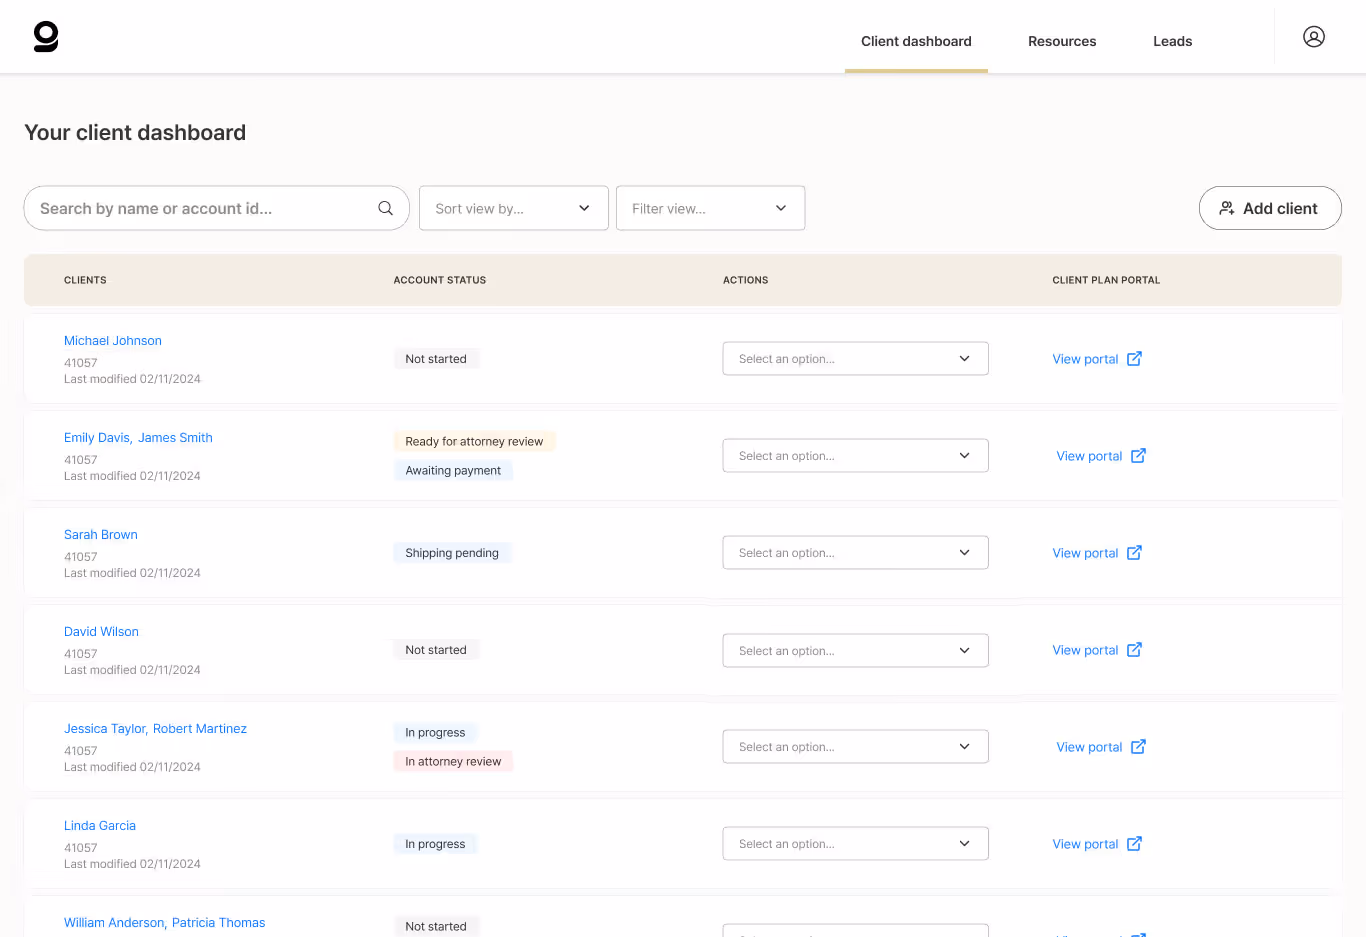
Task: Switch to the Resources tab
Action: click(x=1062, y=41)
